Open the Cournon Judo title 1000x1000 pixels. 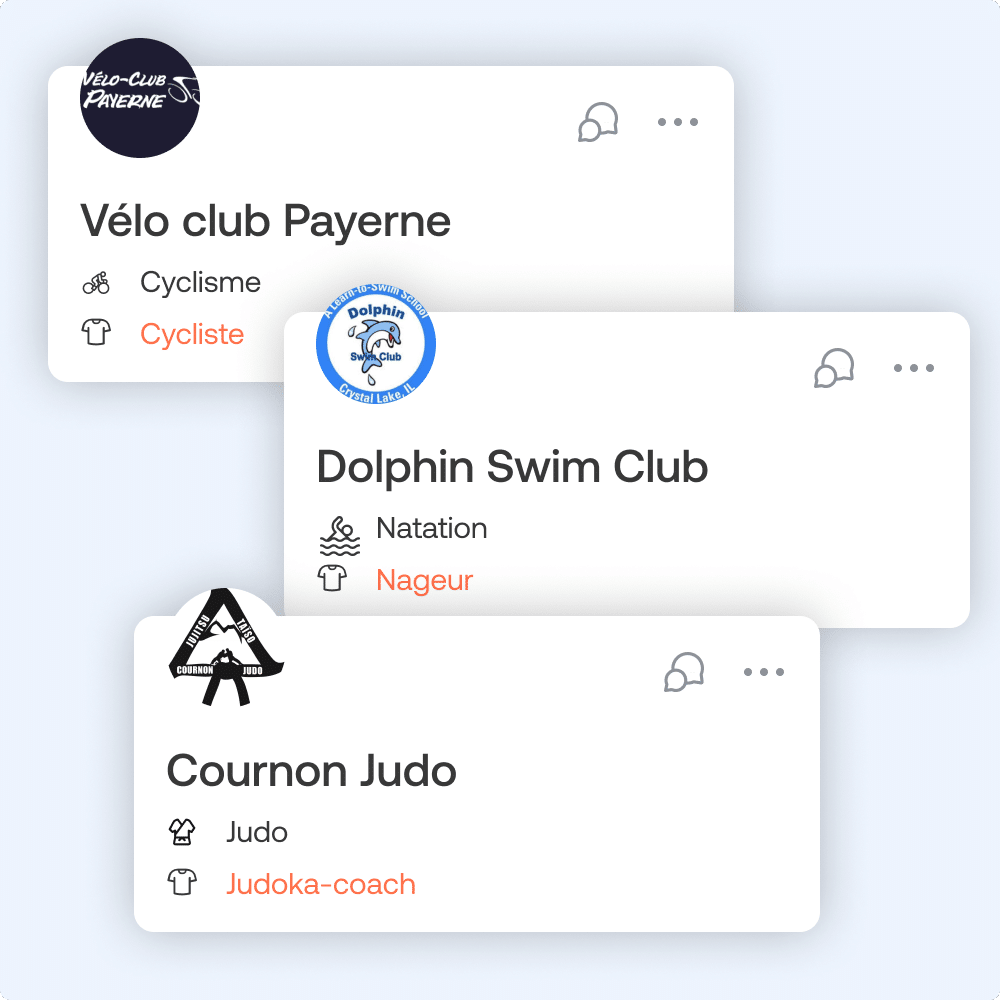tap(311, 771)
